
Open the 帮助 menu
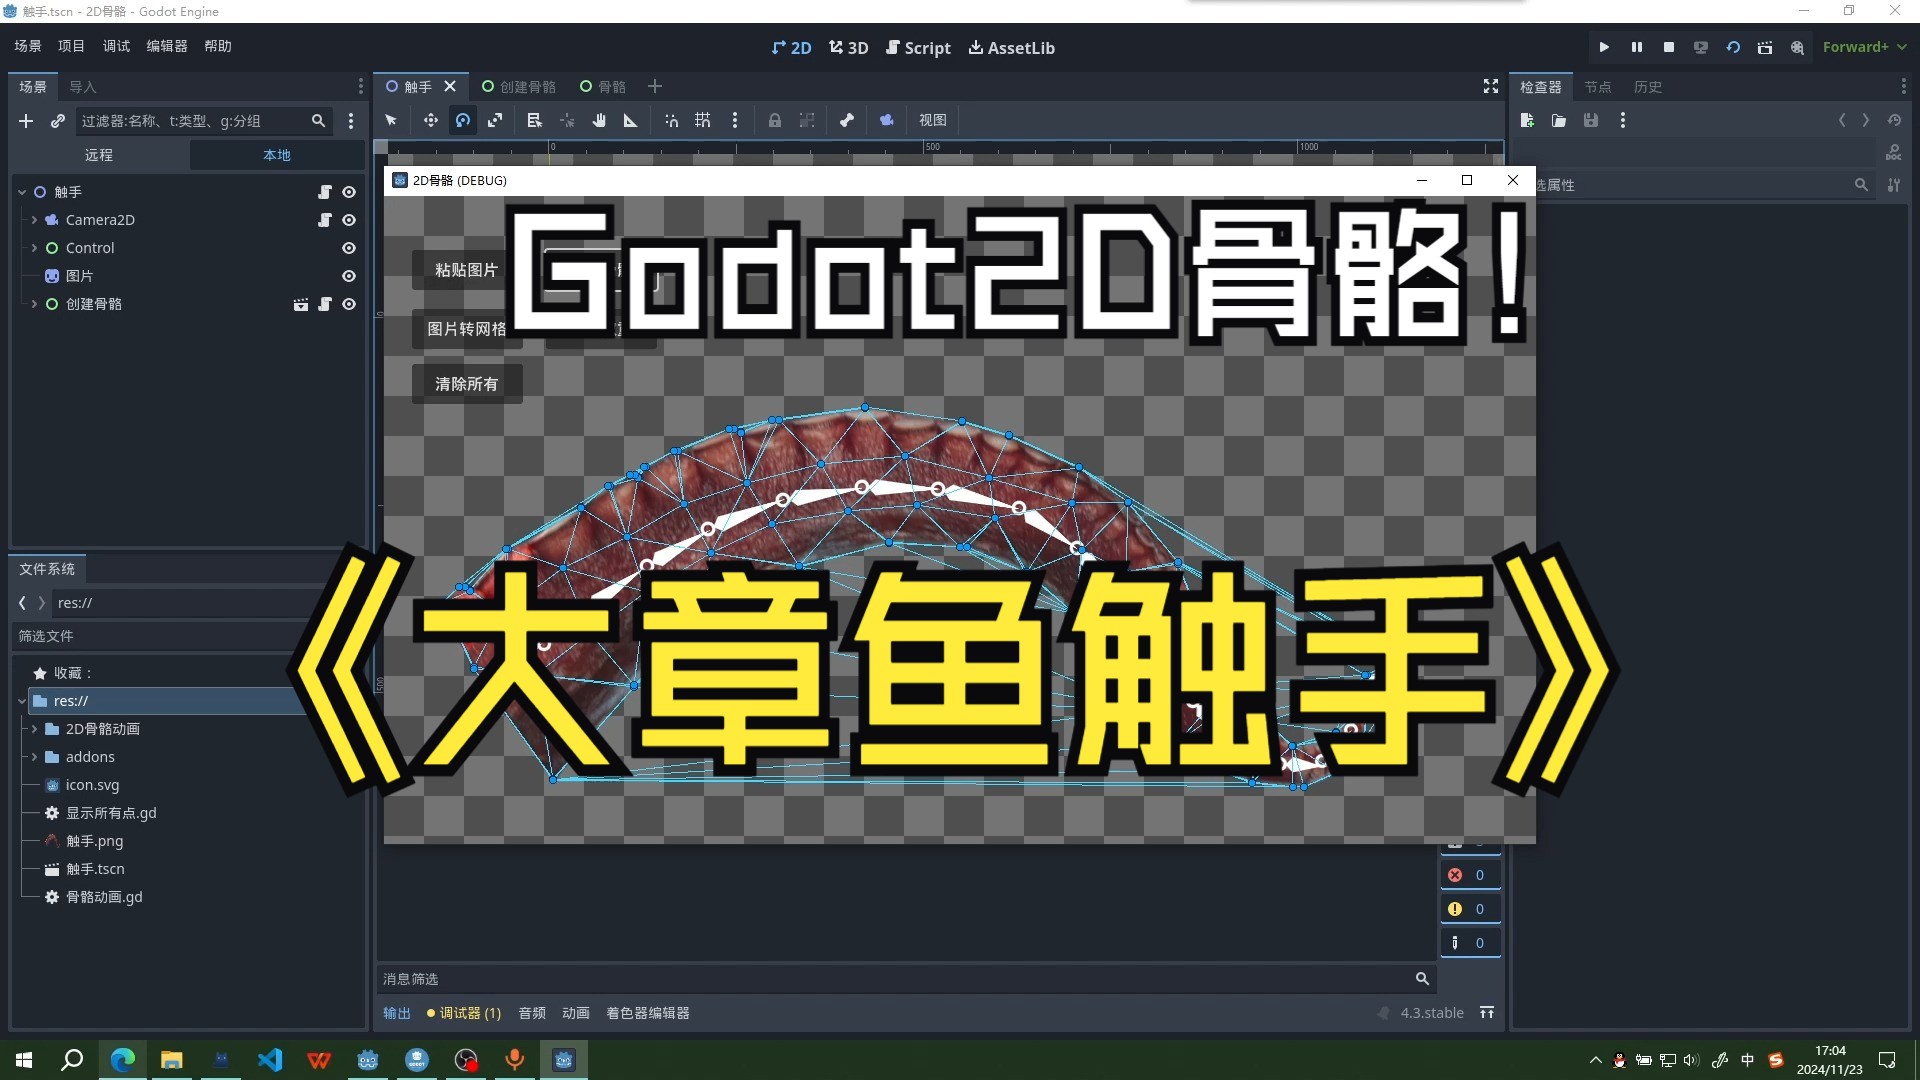pyautogui.click(x=218, y=46)
